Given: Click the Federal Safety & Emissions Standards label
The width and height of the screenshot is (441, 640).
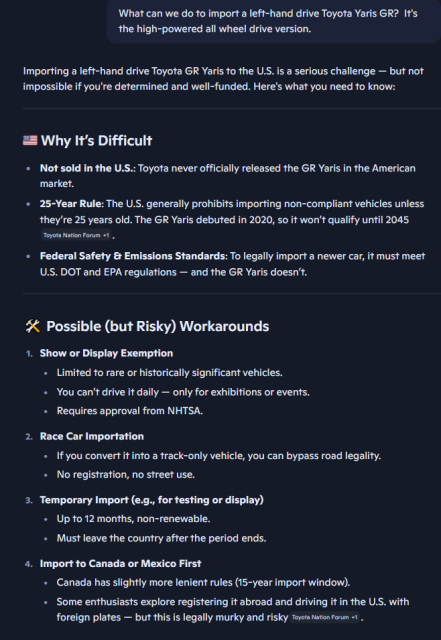Looking at the screenshot, I should pyautogui.click(x=133, y=256).
